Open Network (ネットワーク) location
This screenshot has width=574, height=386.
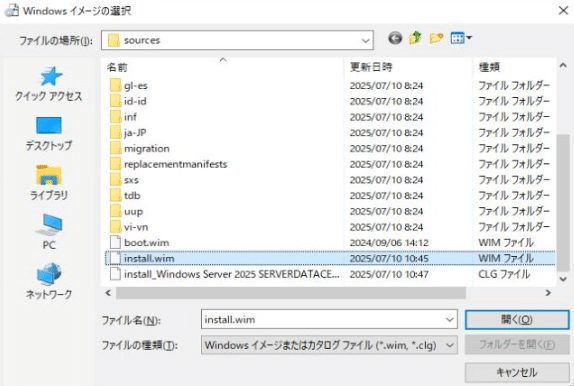pyautogui.click(x=49, y=281)
